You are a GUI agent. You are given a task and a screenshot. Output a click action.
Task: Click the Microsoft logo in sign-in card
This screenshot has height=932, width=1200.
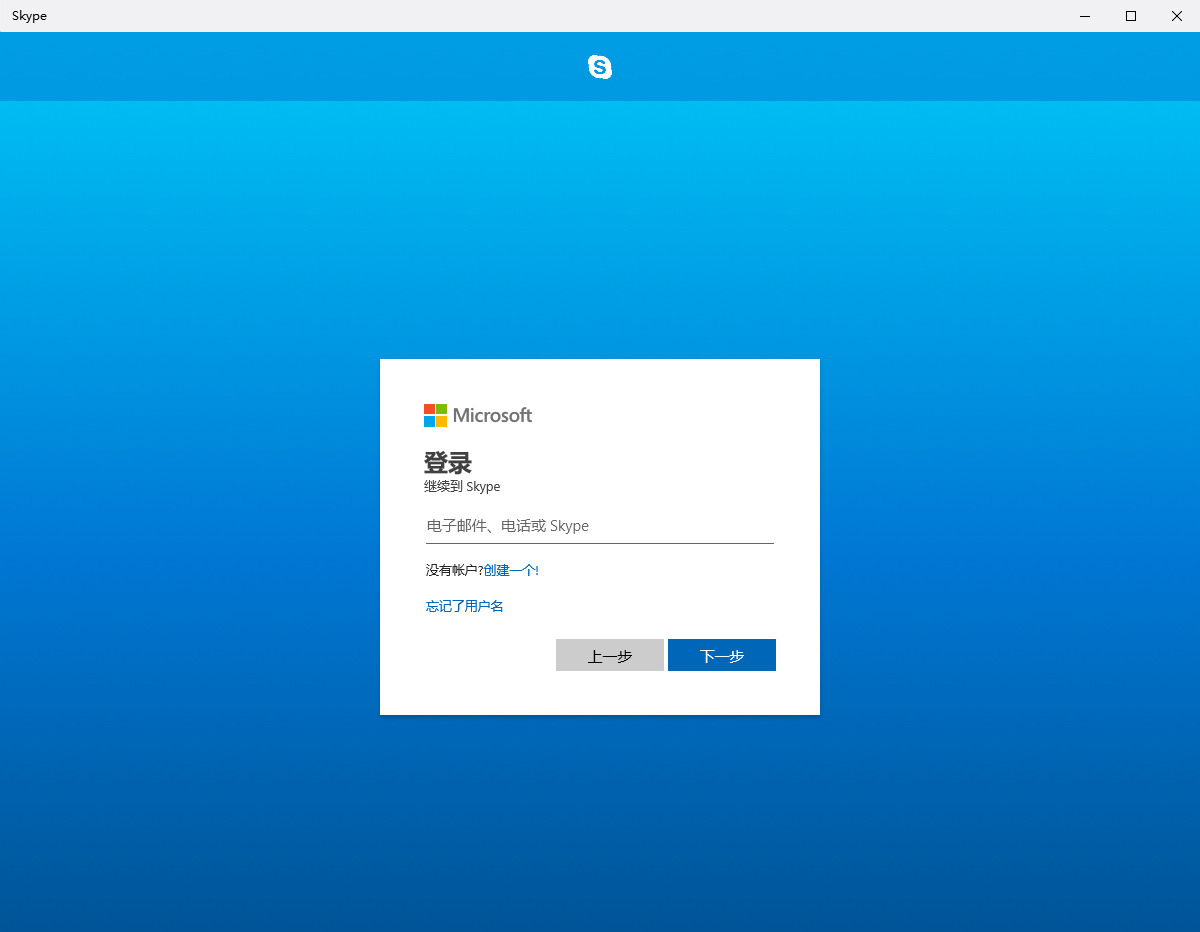click(x=478, y=415)
